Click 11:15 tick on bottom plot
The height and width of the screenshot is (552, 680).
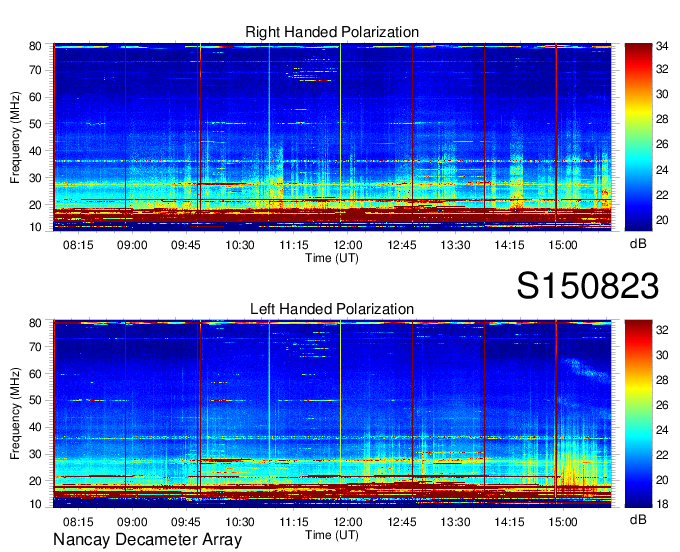click(294, 522)
